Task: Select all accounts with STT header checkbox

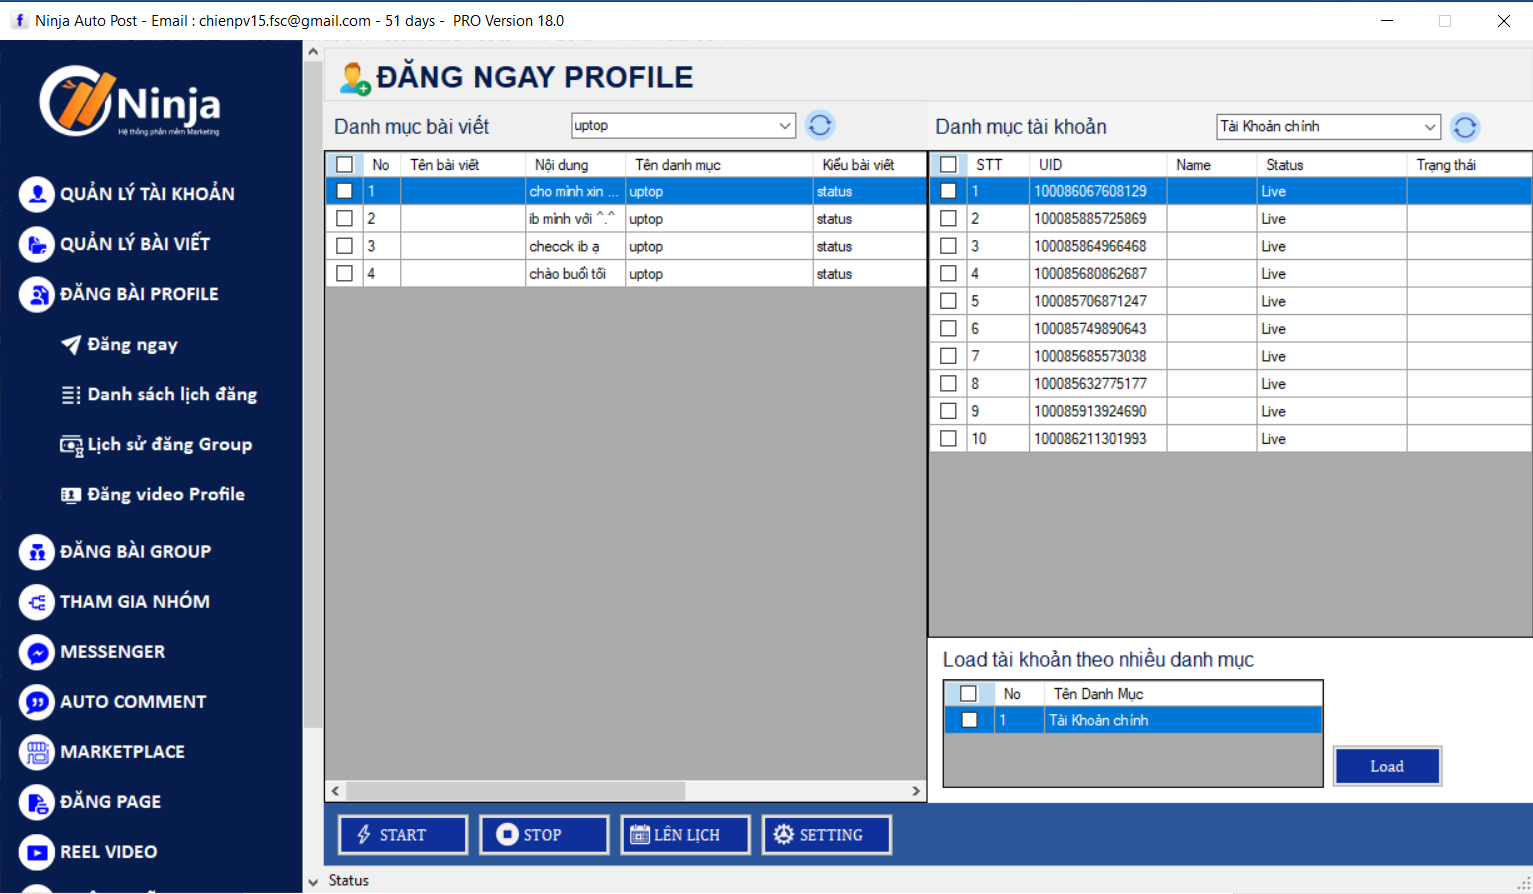Action: point(949,164)
